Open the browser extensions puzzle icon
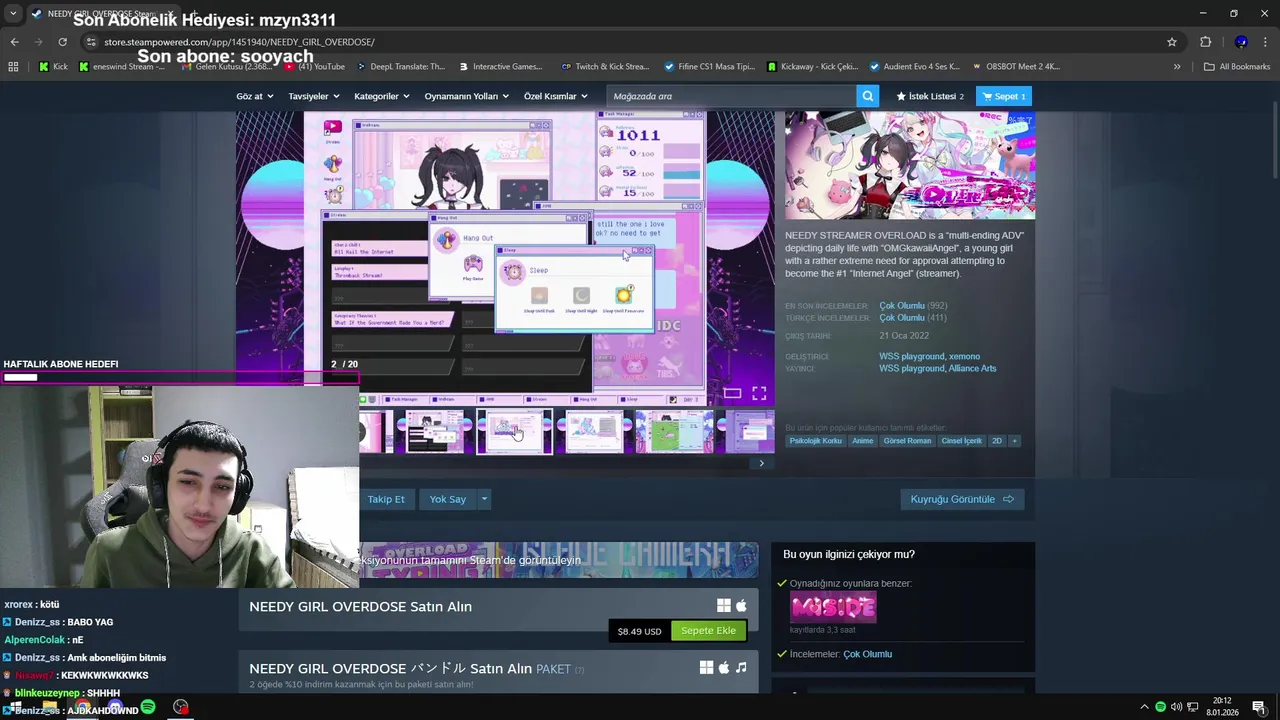Viewport: 1280px width, 720px height. tap(1205, 42)
